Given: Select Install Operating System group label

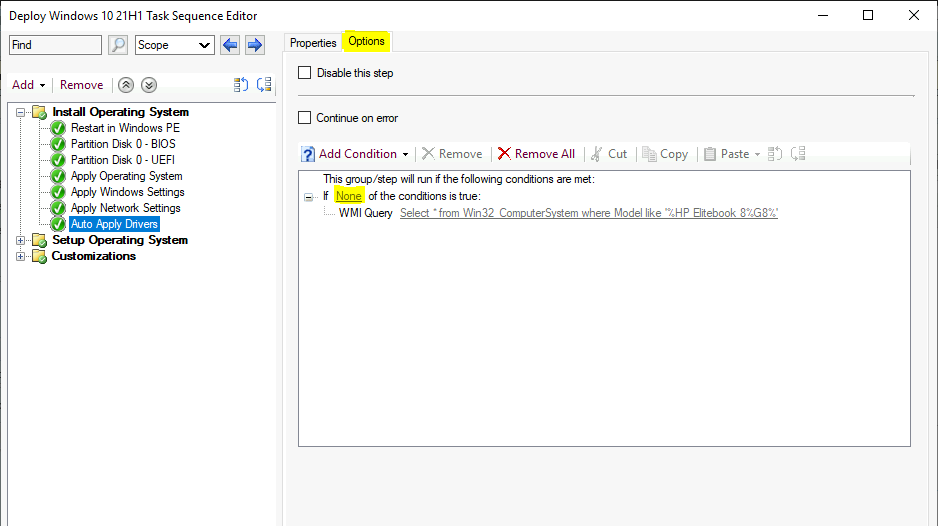Looking at the screenshot, I should tap(120, 112).
